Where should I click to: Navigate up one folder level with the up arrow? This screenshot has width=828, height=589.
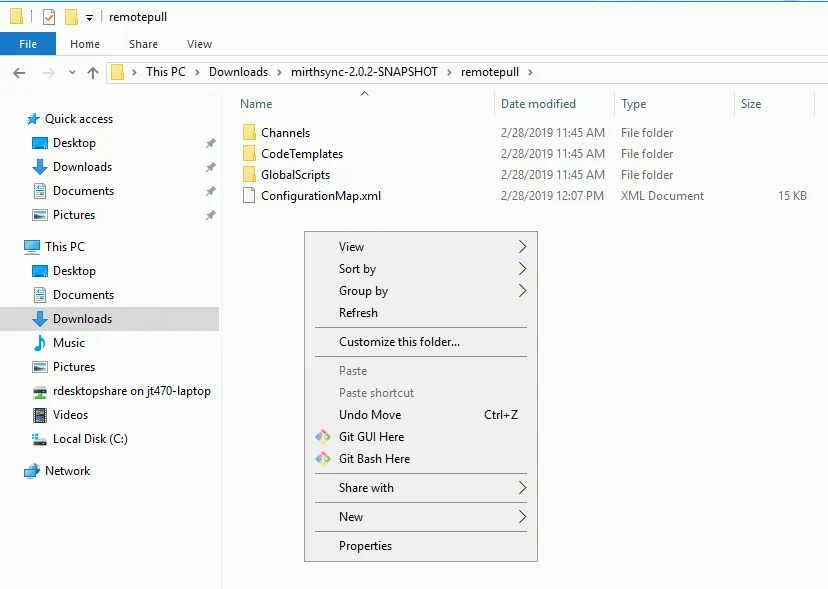[x=93, y=72]
